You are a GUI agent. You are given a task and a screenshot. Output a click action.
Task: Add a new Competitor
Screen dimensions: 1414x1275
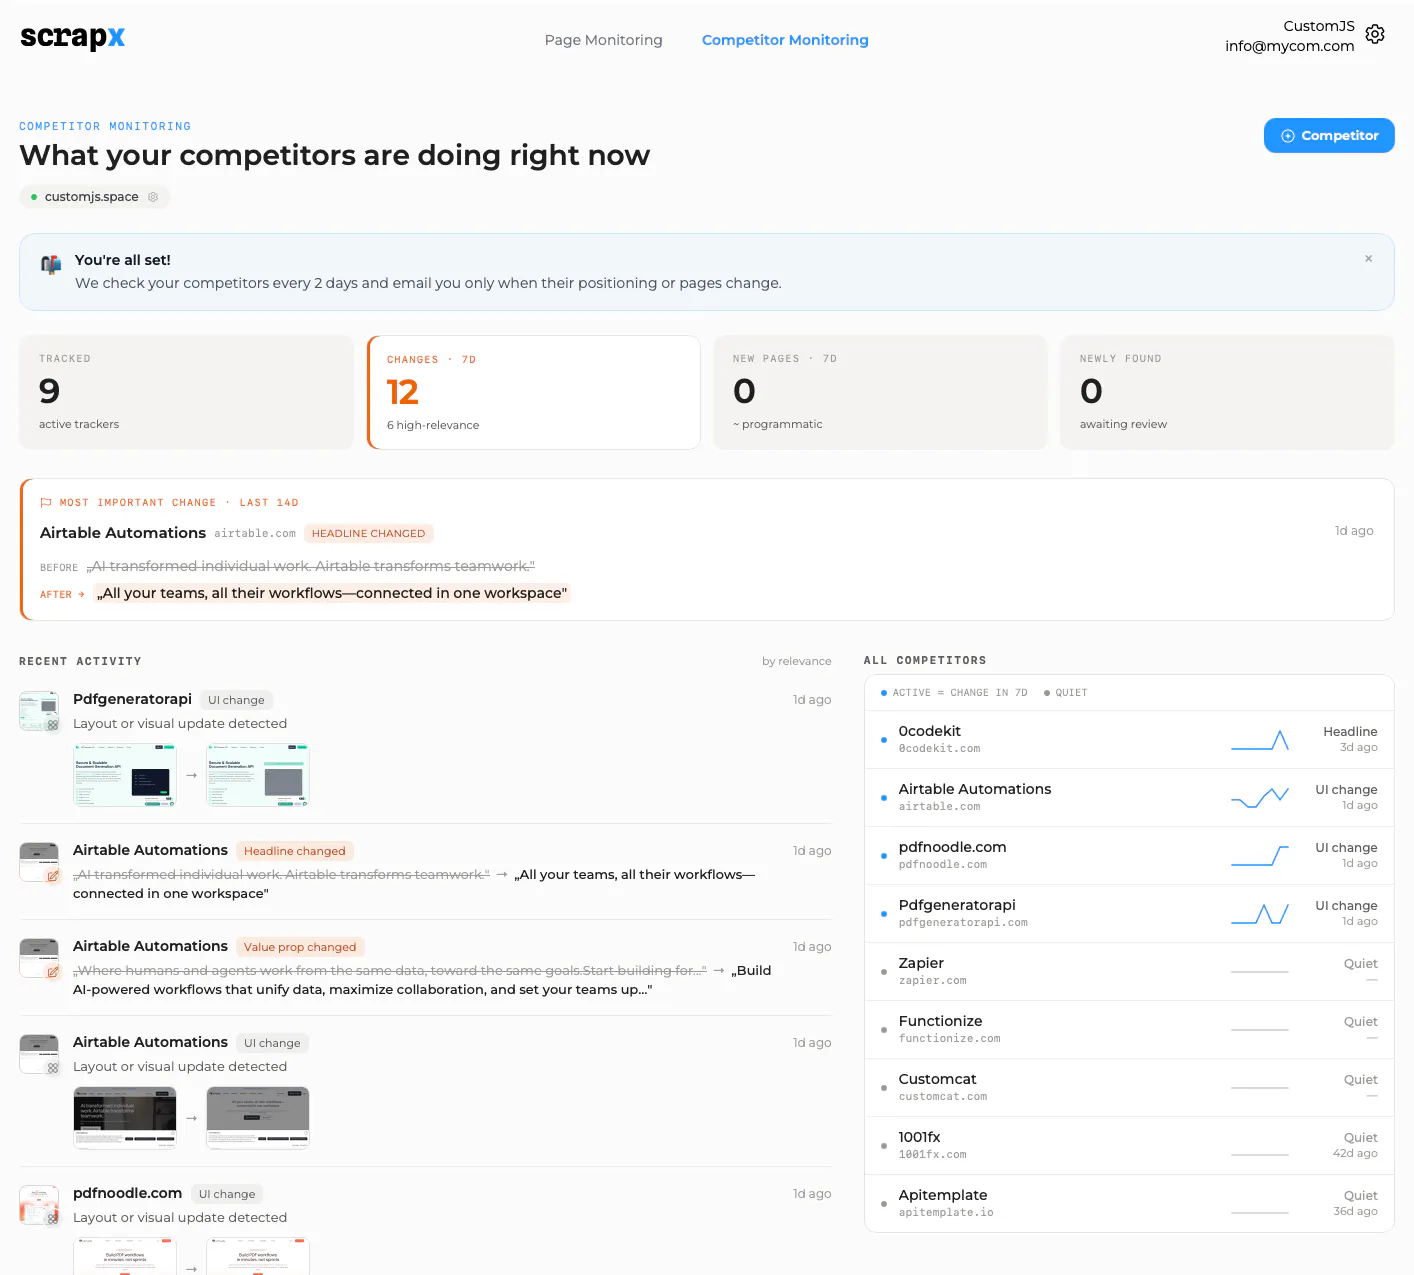1329,136
